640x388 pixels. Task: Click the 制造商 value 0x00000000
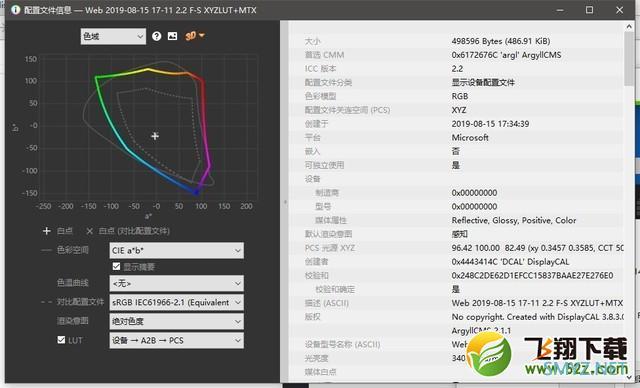point(474,193)
